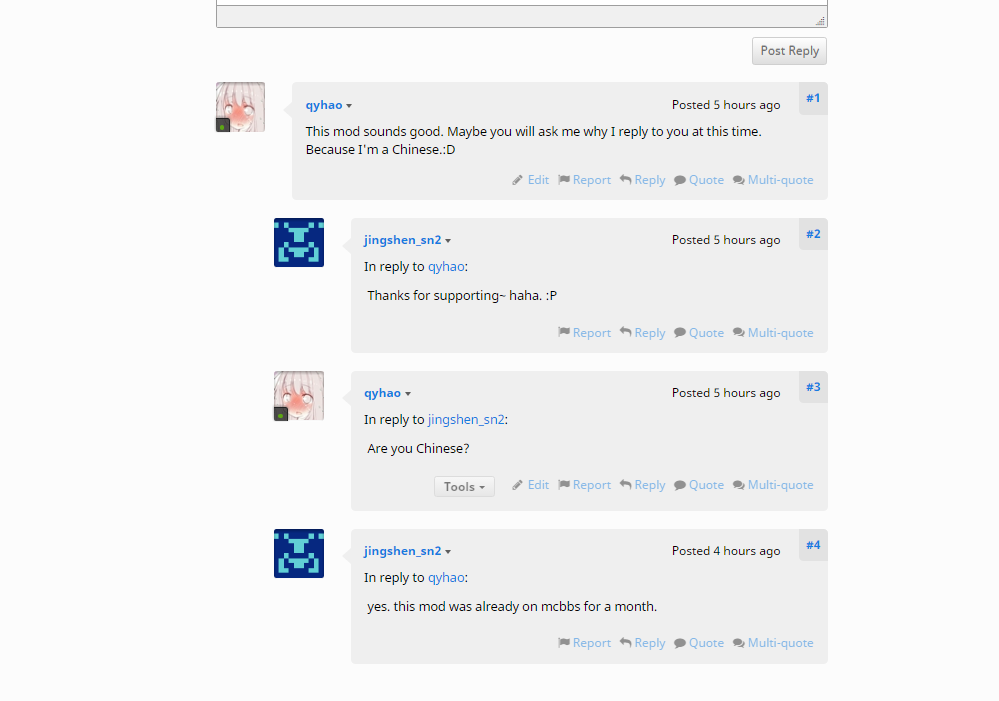Quote post #2 using speech bubble
The width and height of the screenshot is (999, 701).
[x=699, y=333]
